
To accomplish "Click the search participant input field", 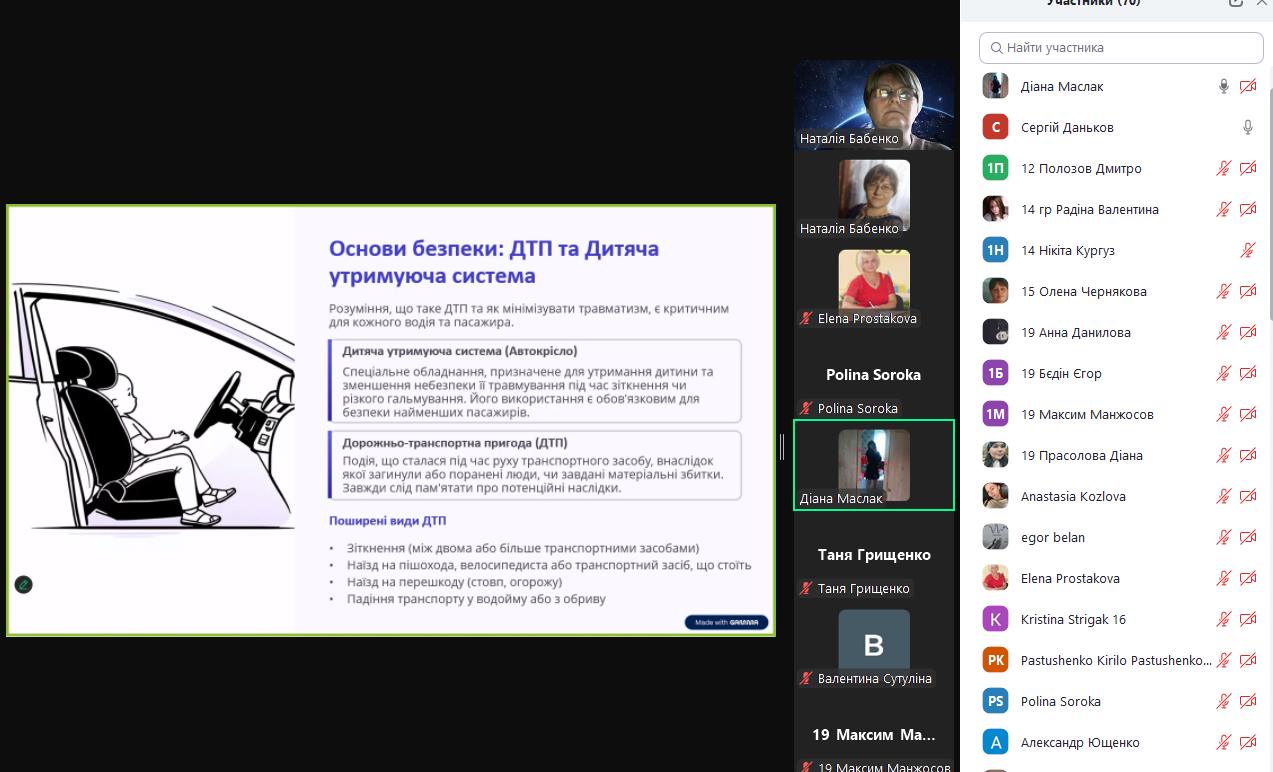I will click(x=1121, y=48).
